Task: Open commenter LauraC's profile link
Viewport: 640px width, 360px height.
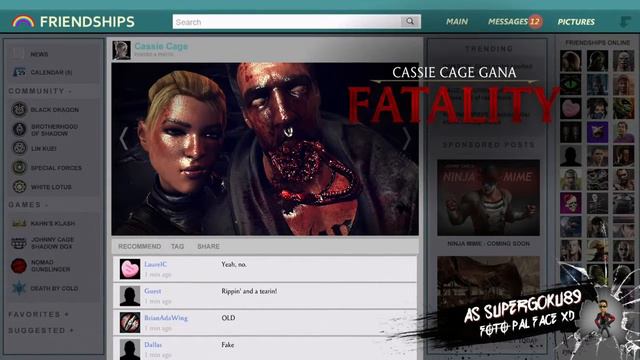Action: (x=156, y=264)
